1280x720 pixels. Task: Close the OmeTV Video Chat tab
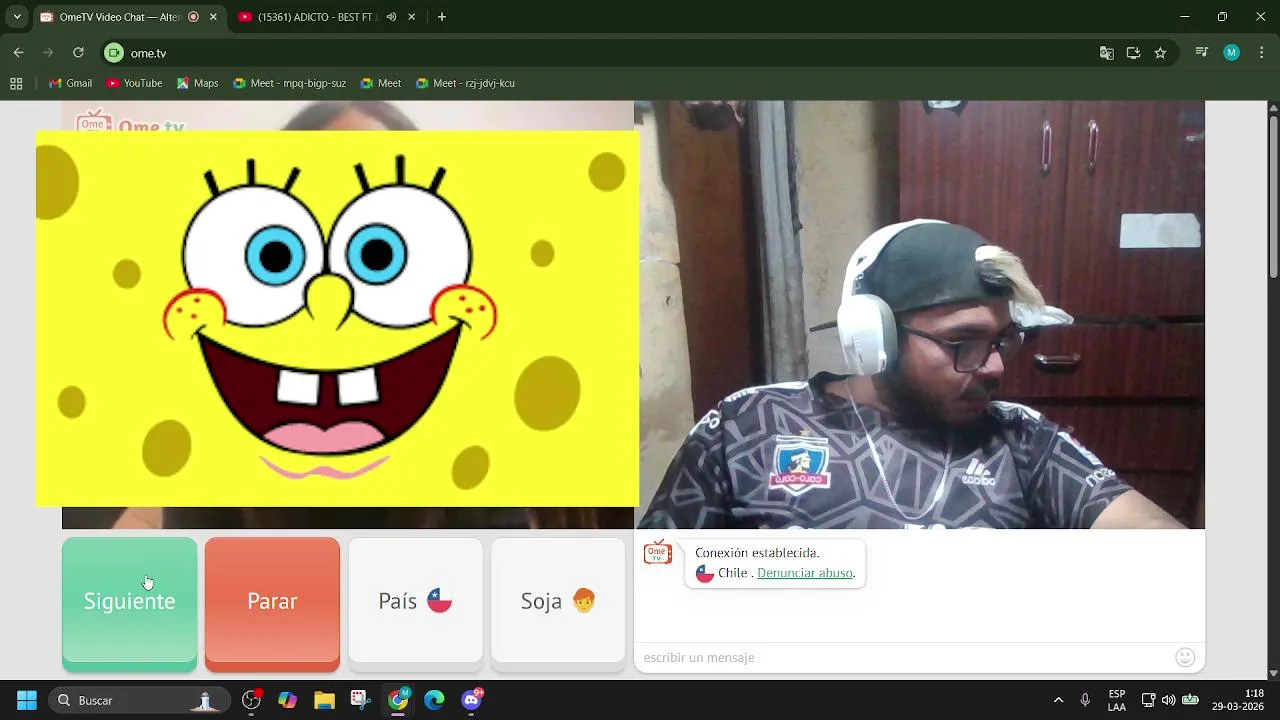click(x=213, y=17)
